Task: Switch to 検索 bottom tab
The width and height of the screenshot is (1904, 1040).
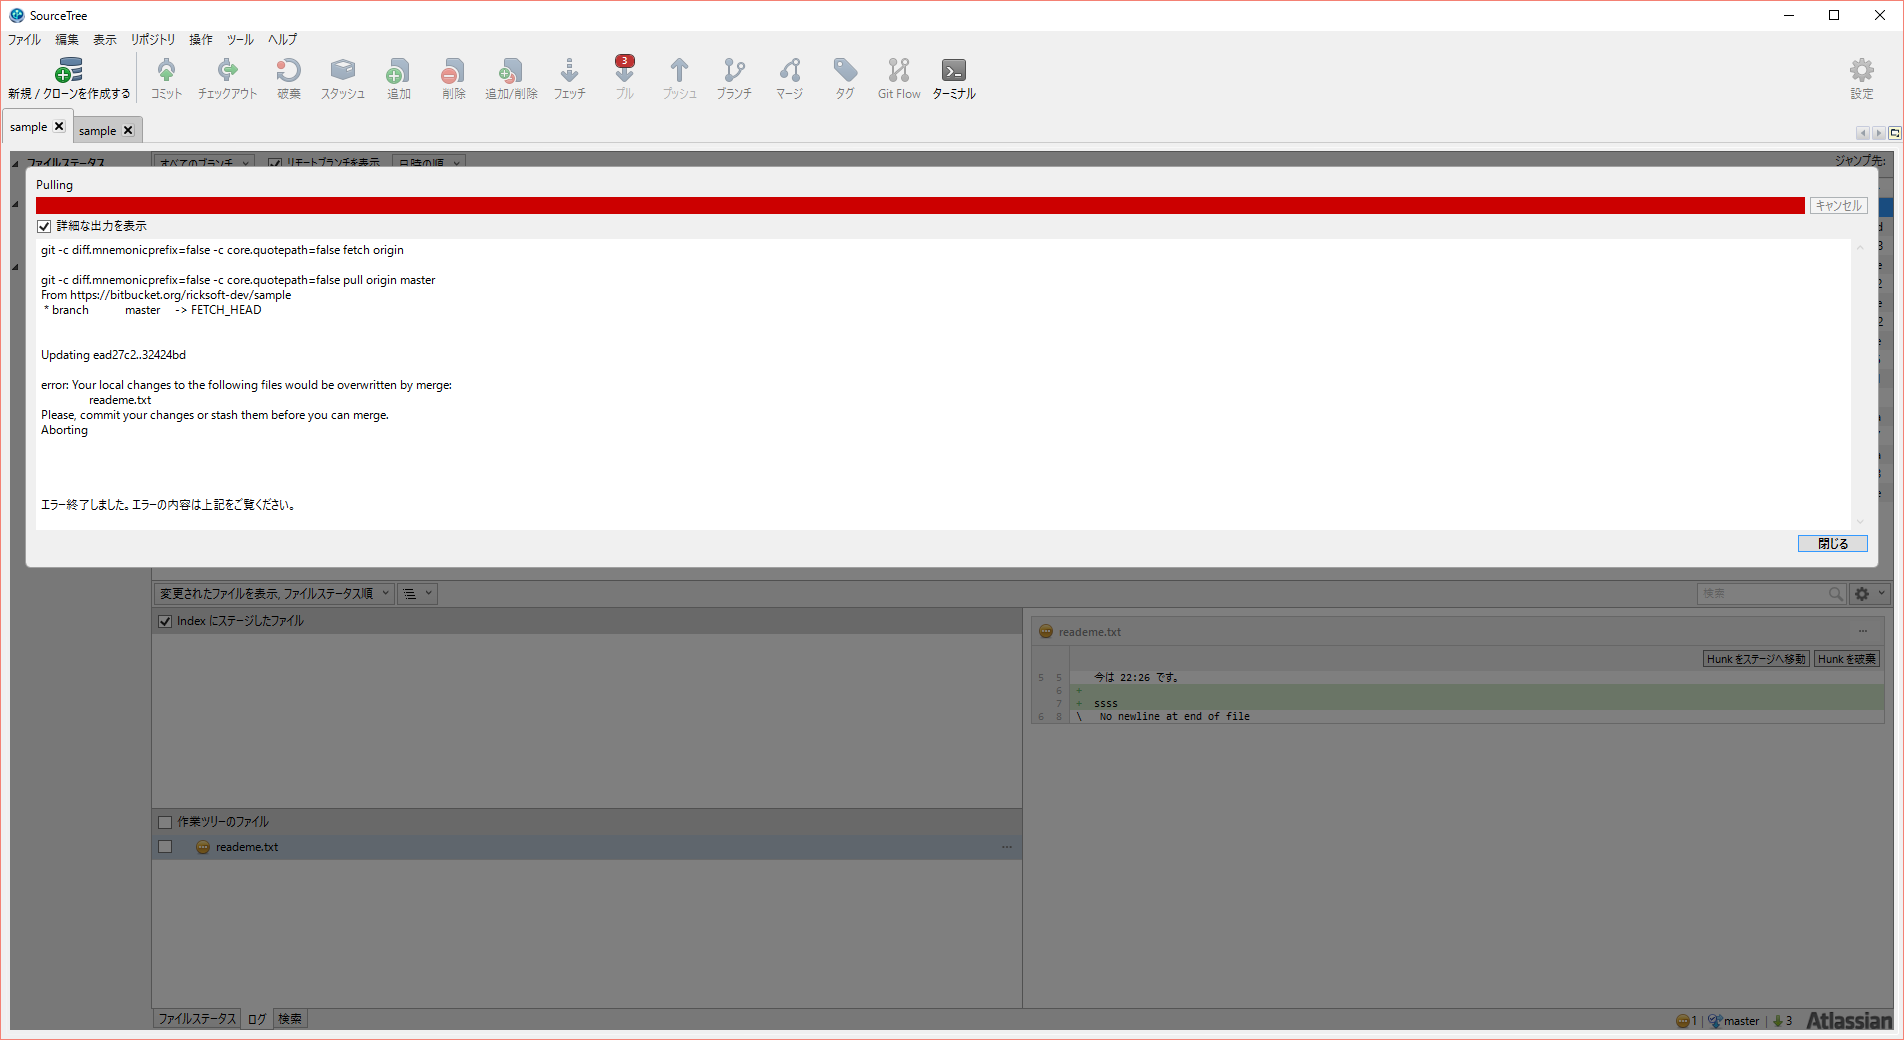Action: point(290,1019)
